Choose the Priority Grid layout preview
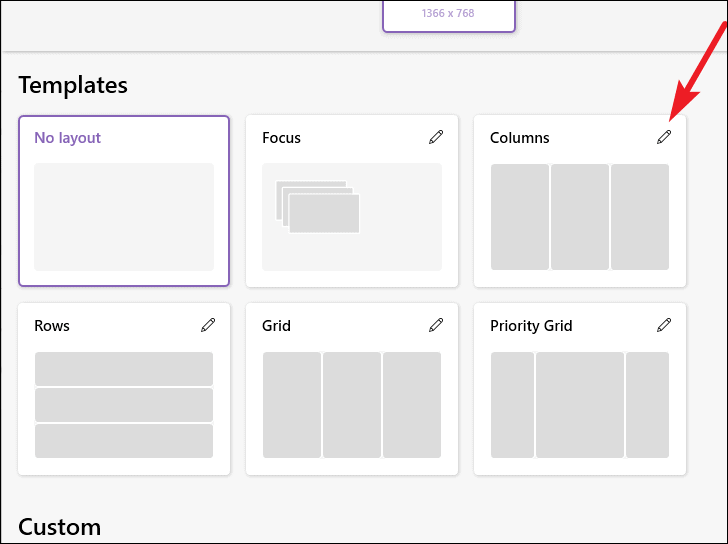The width and height of the screenshot is (728, 544). tap(580, 405)
